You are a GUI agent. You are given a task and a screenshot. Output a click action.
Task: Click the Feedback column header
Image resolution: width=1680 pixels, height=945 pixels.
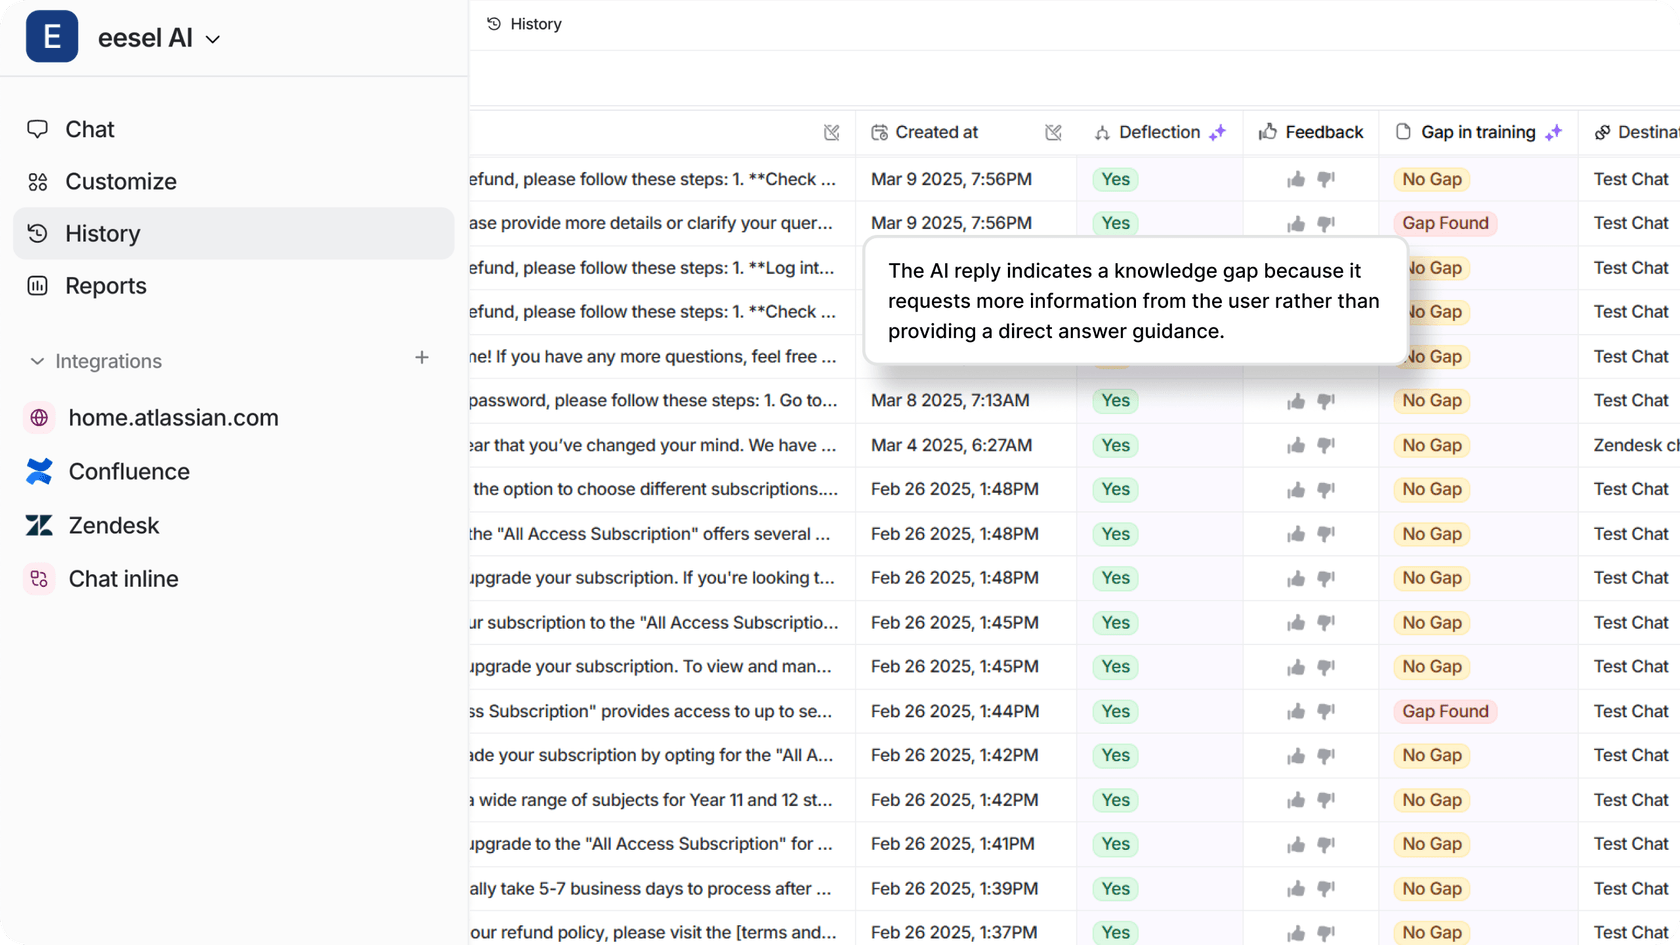point(1323,132)
